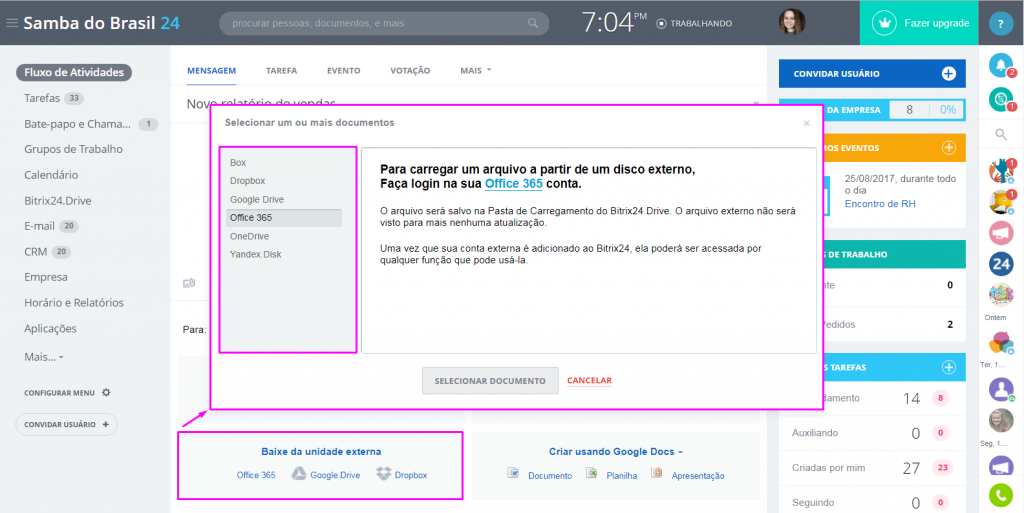Click the Documento icon under Google Docs

pos(513,473)
